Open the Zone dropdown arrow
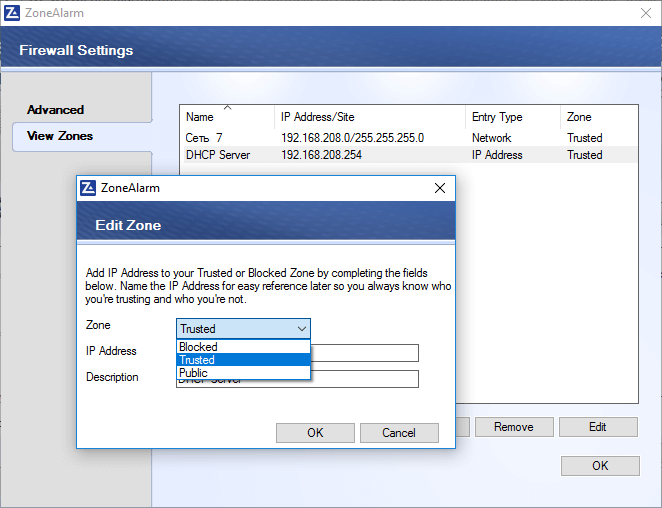 click(301, 328)
